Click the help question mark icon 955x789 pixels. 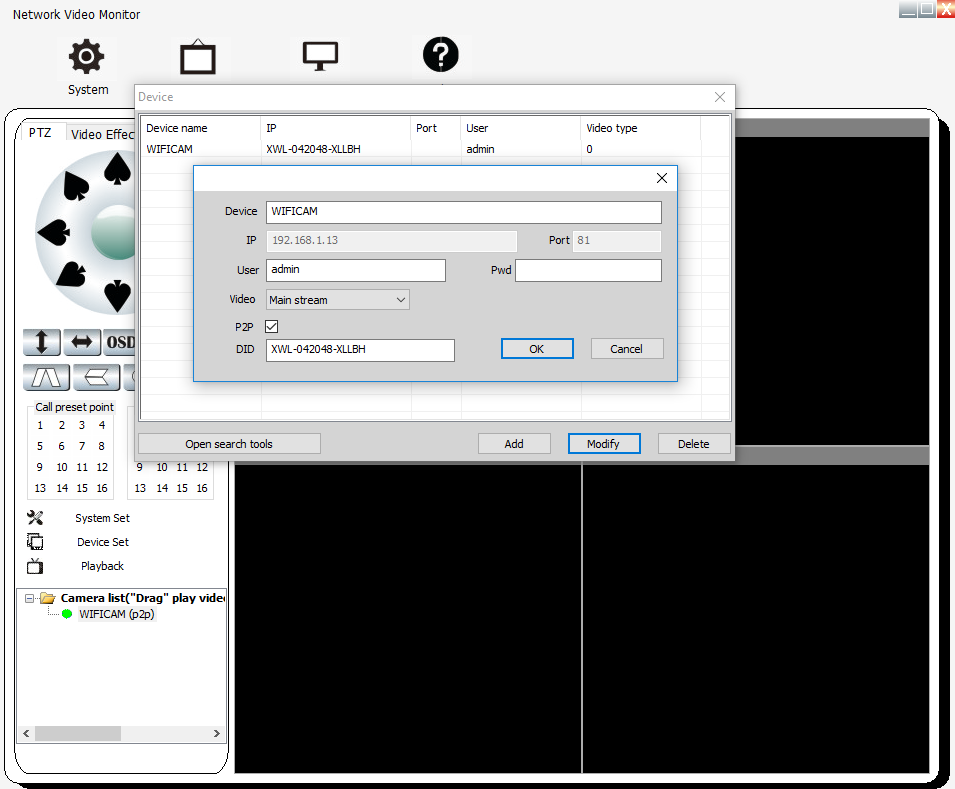(440, 55)
